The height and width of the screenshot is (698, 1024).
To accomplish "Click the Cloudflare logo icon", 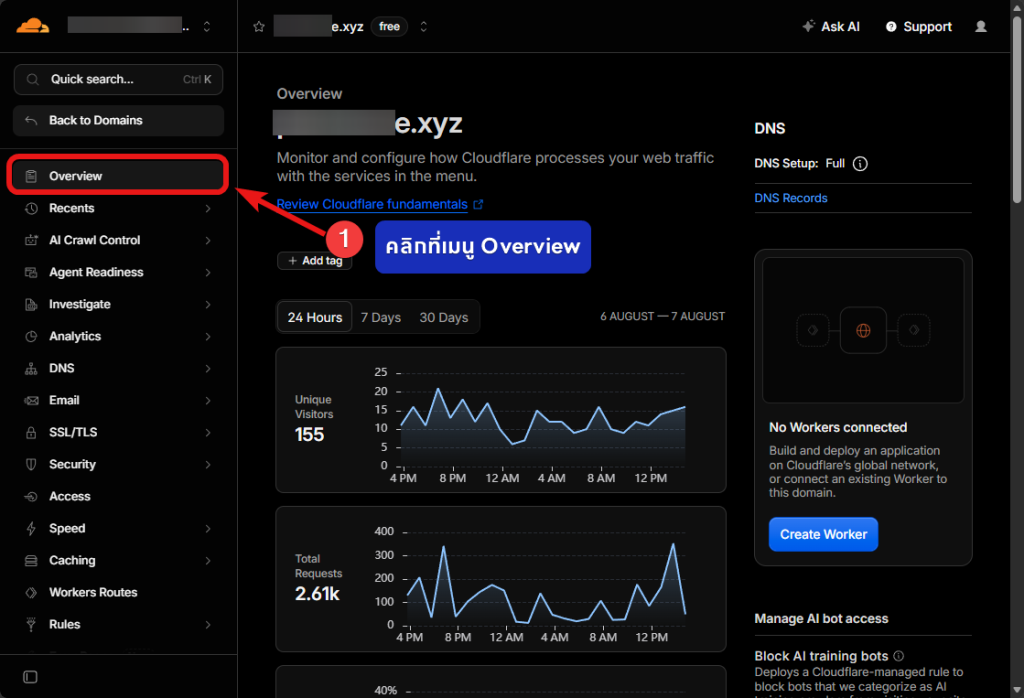I will pyautogui.click(x=33, y=26).
